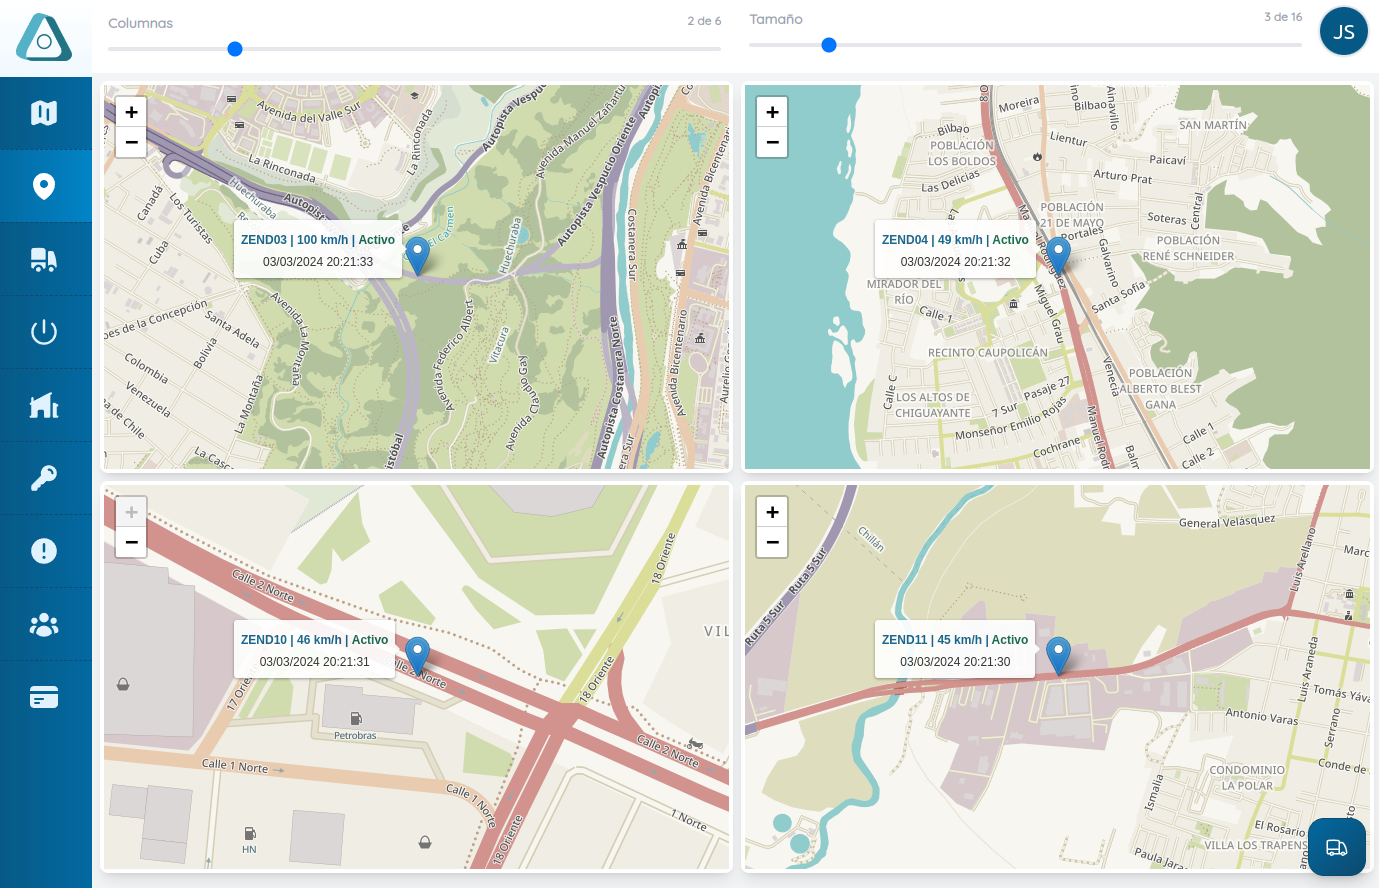
Task: Open the map view from sidebar
Action: click(44, 113)
